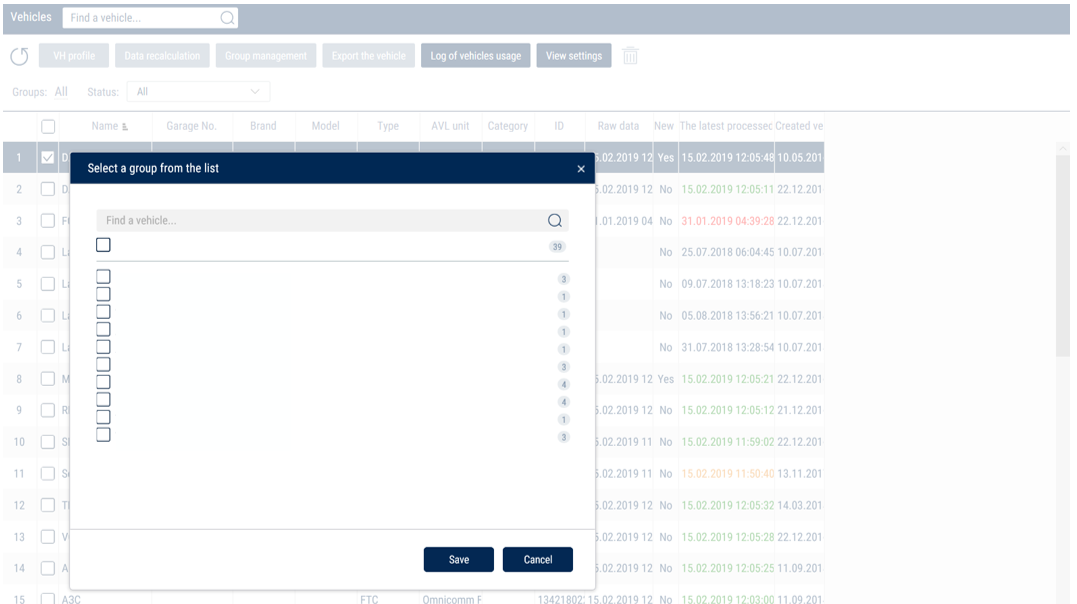Click the orange timestamp 15.02.2019 11:50:40

click(727, 473)
